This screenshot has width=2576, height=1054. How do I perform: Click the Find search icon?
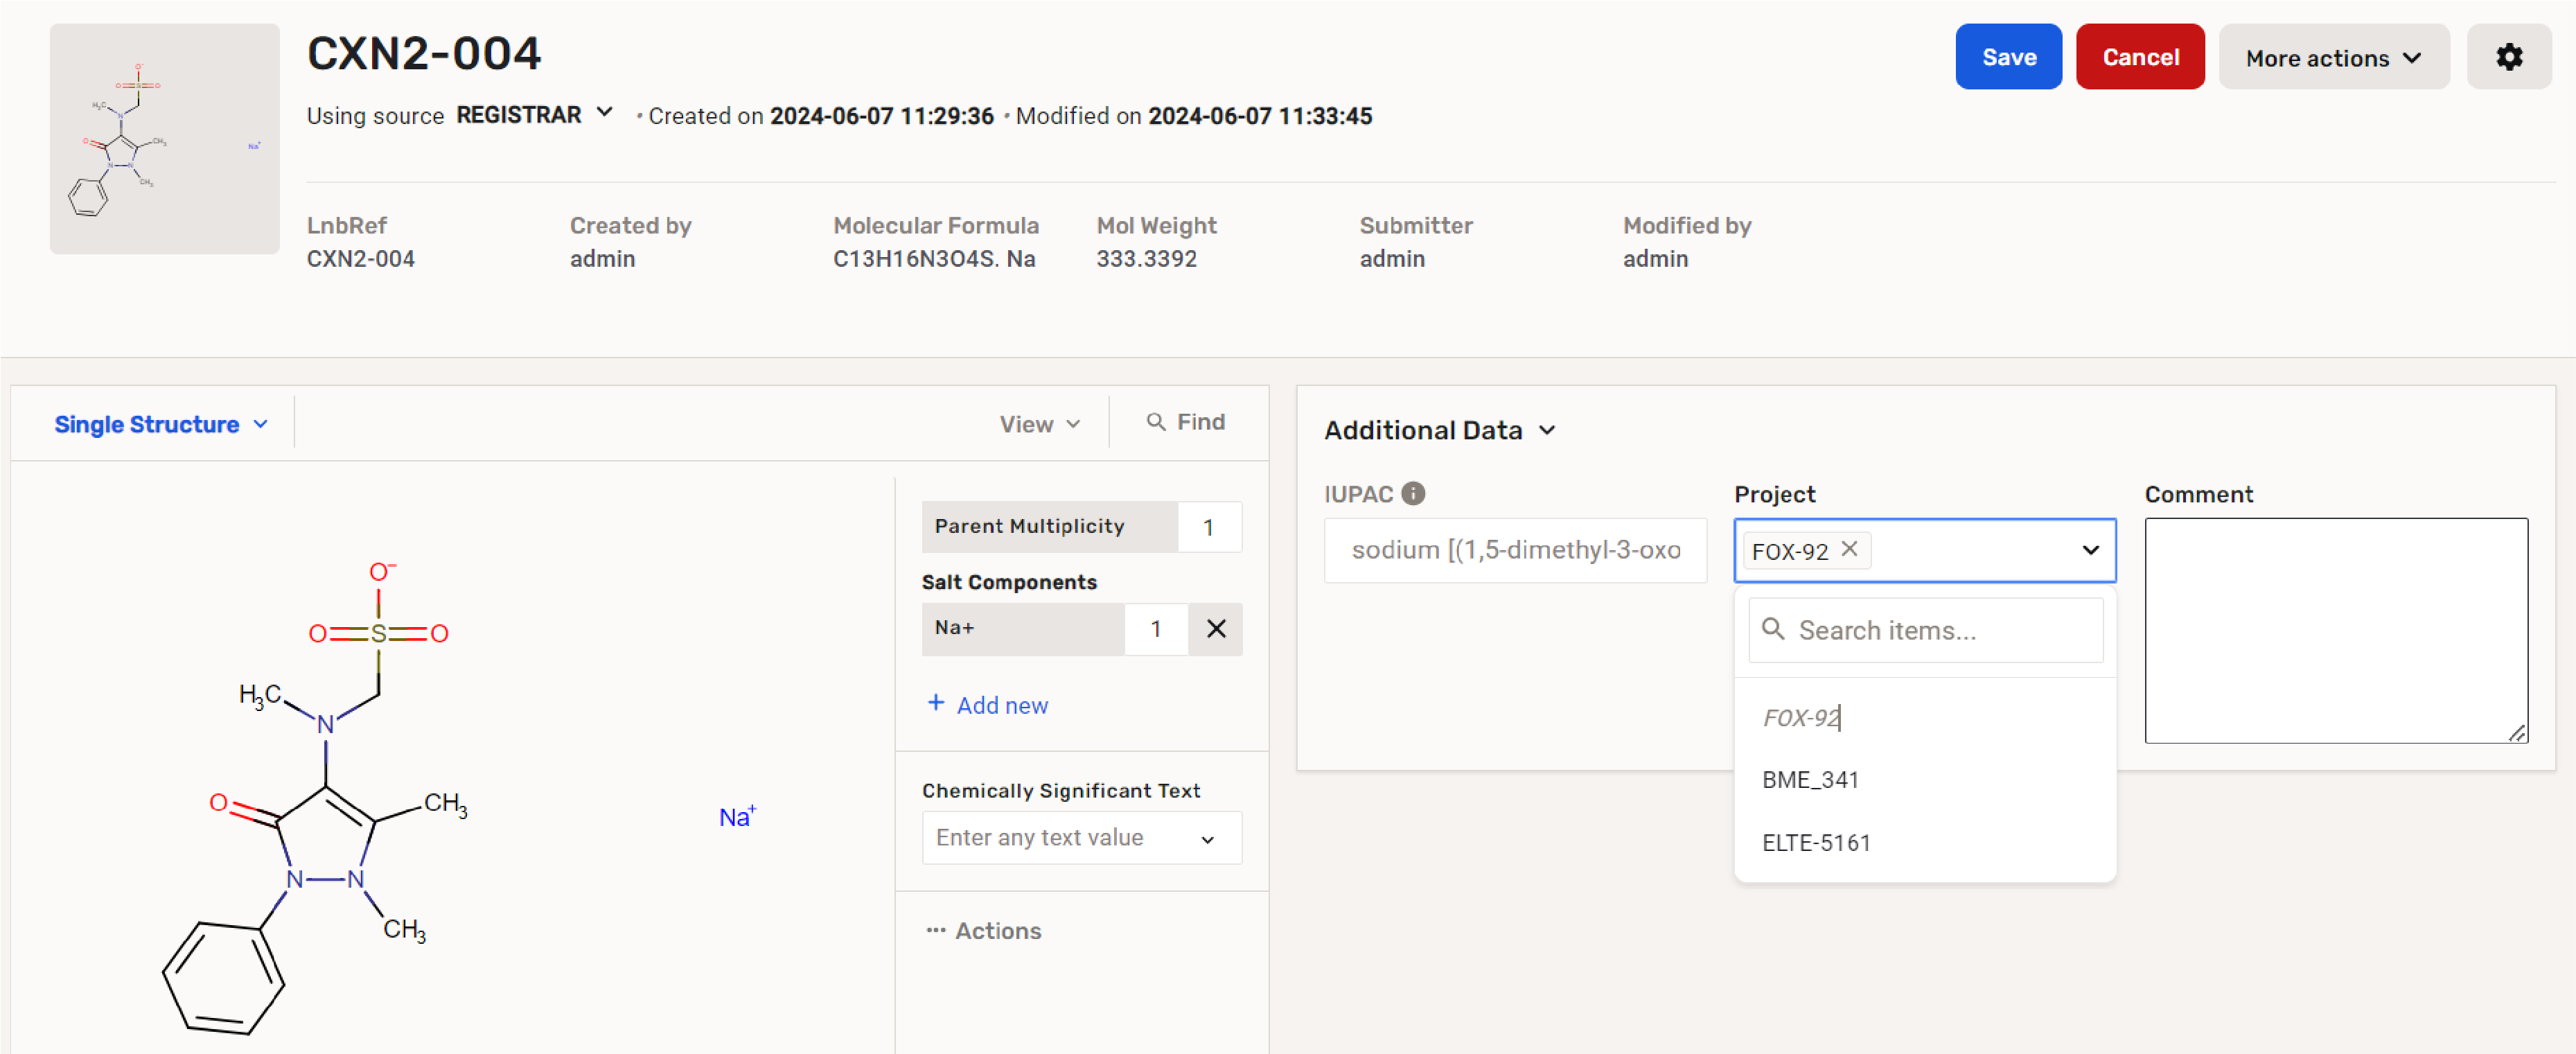[x=1155, y=422]
